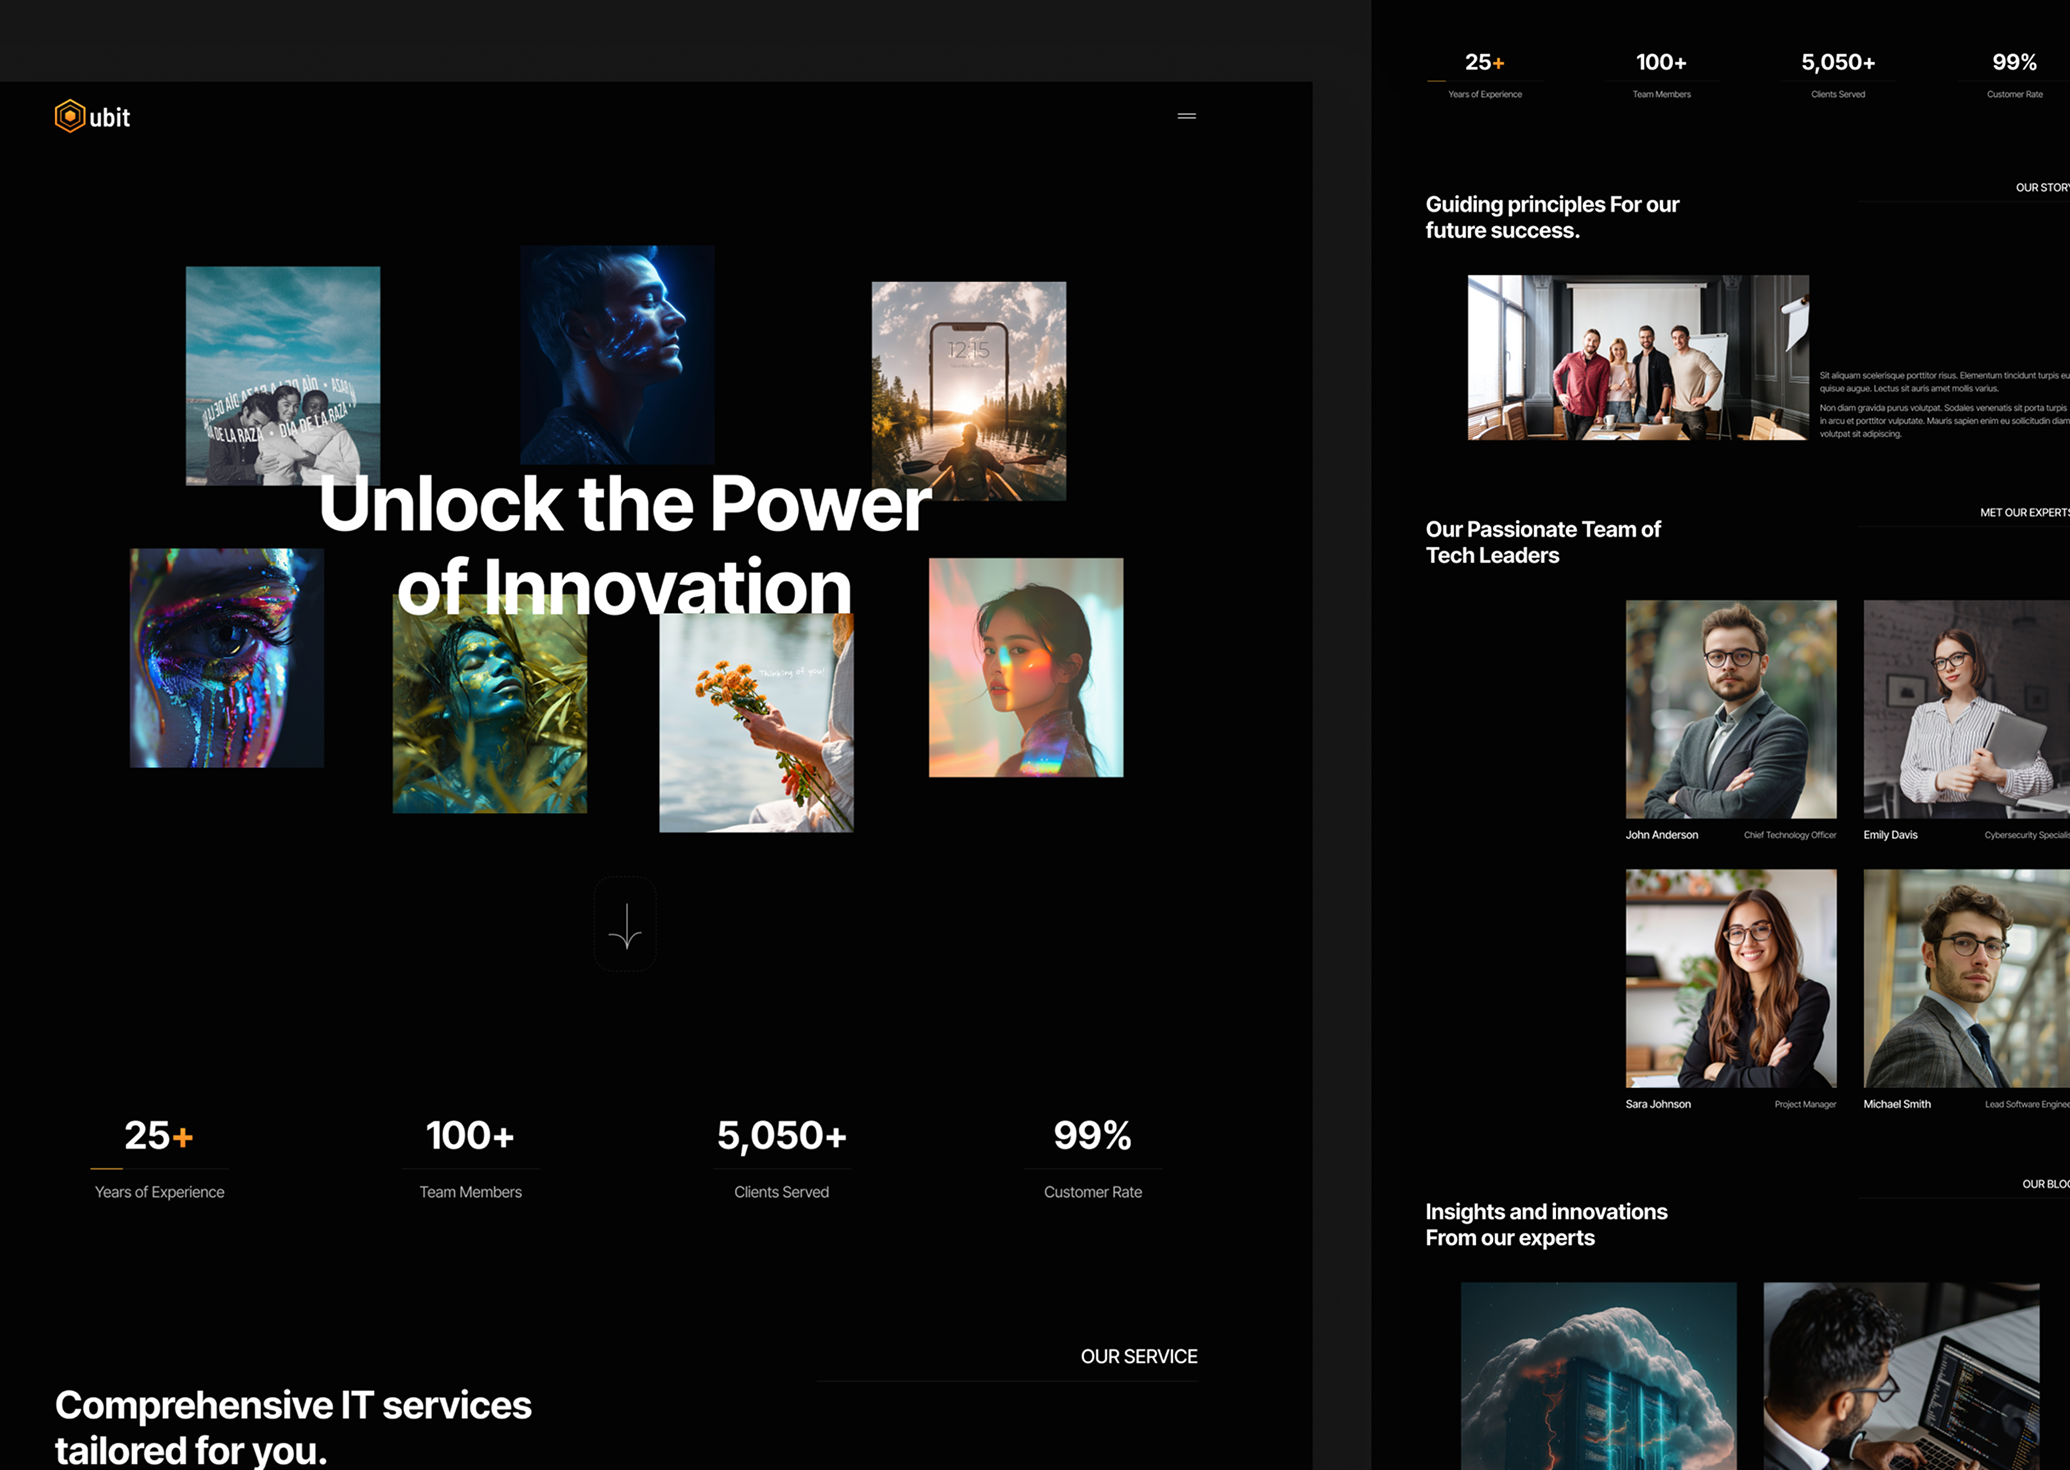2070x1470 pixels.
Task: Click the ubit hexagon logo icon
Action: tap(69, 116)
